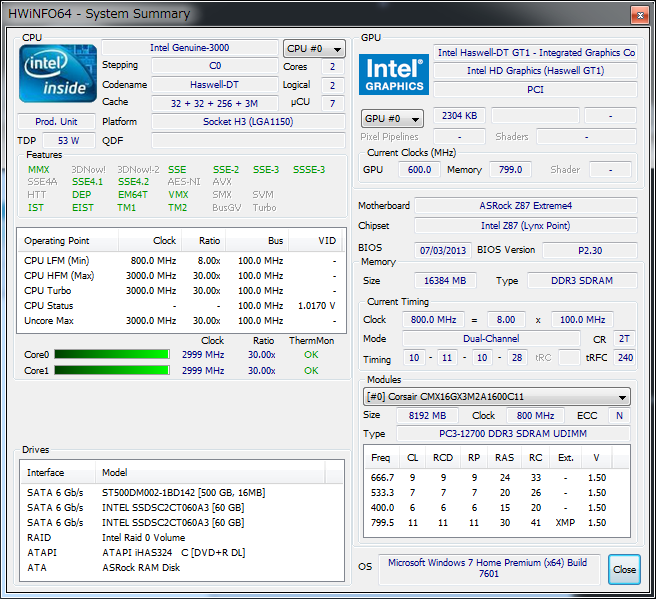This screenshot has height=599, width=656.
Task: Click the DDR3 SDRAM memory type field
Action: click(x=582, y=281)
